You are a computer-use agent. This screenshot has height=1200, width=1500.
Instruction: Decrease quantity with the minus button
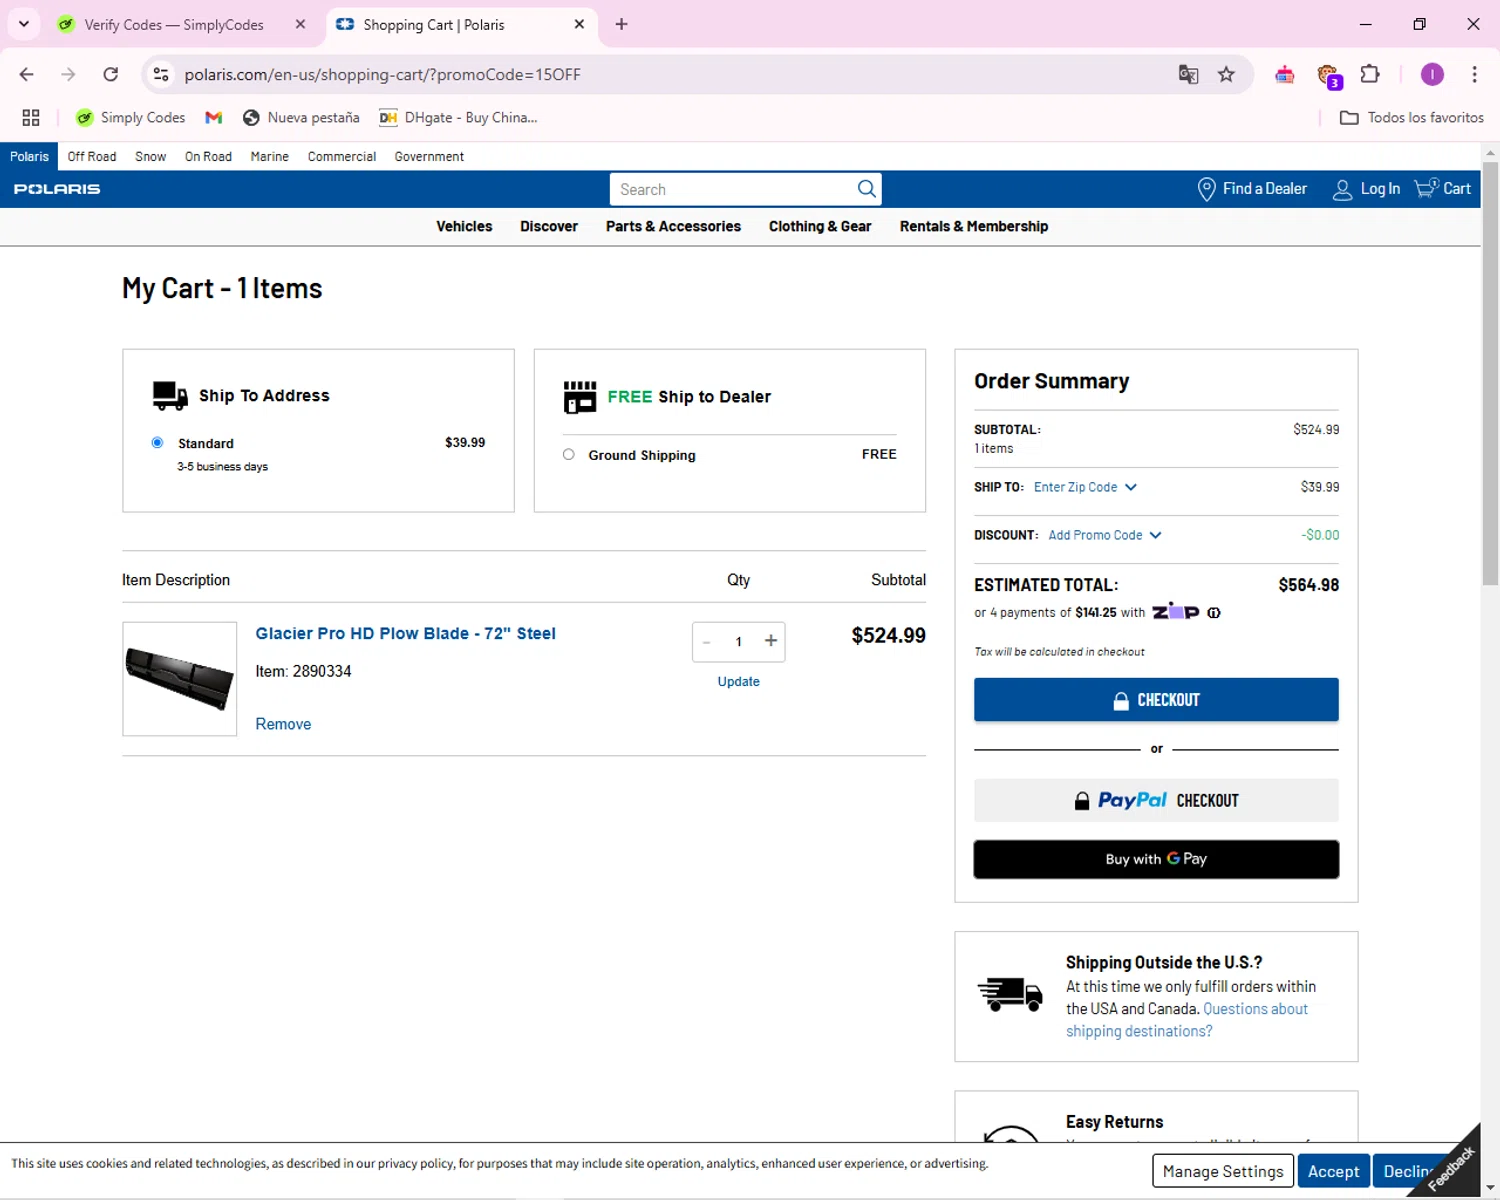click(707, 642)
